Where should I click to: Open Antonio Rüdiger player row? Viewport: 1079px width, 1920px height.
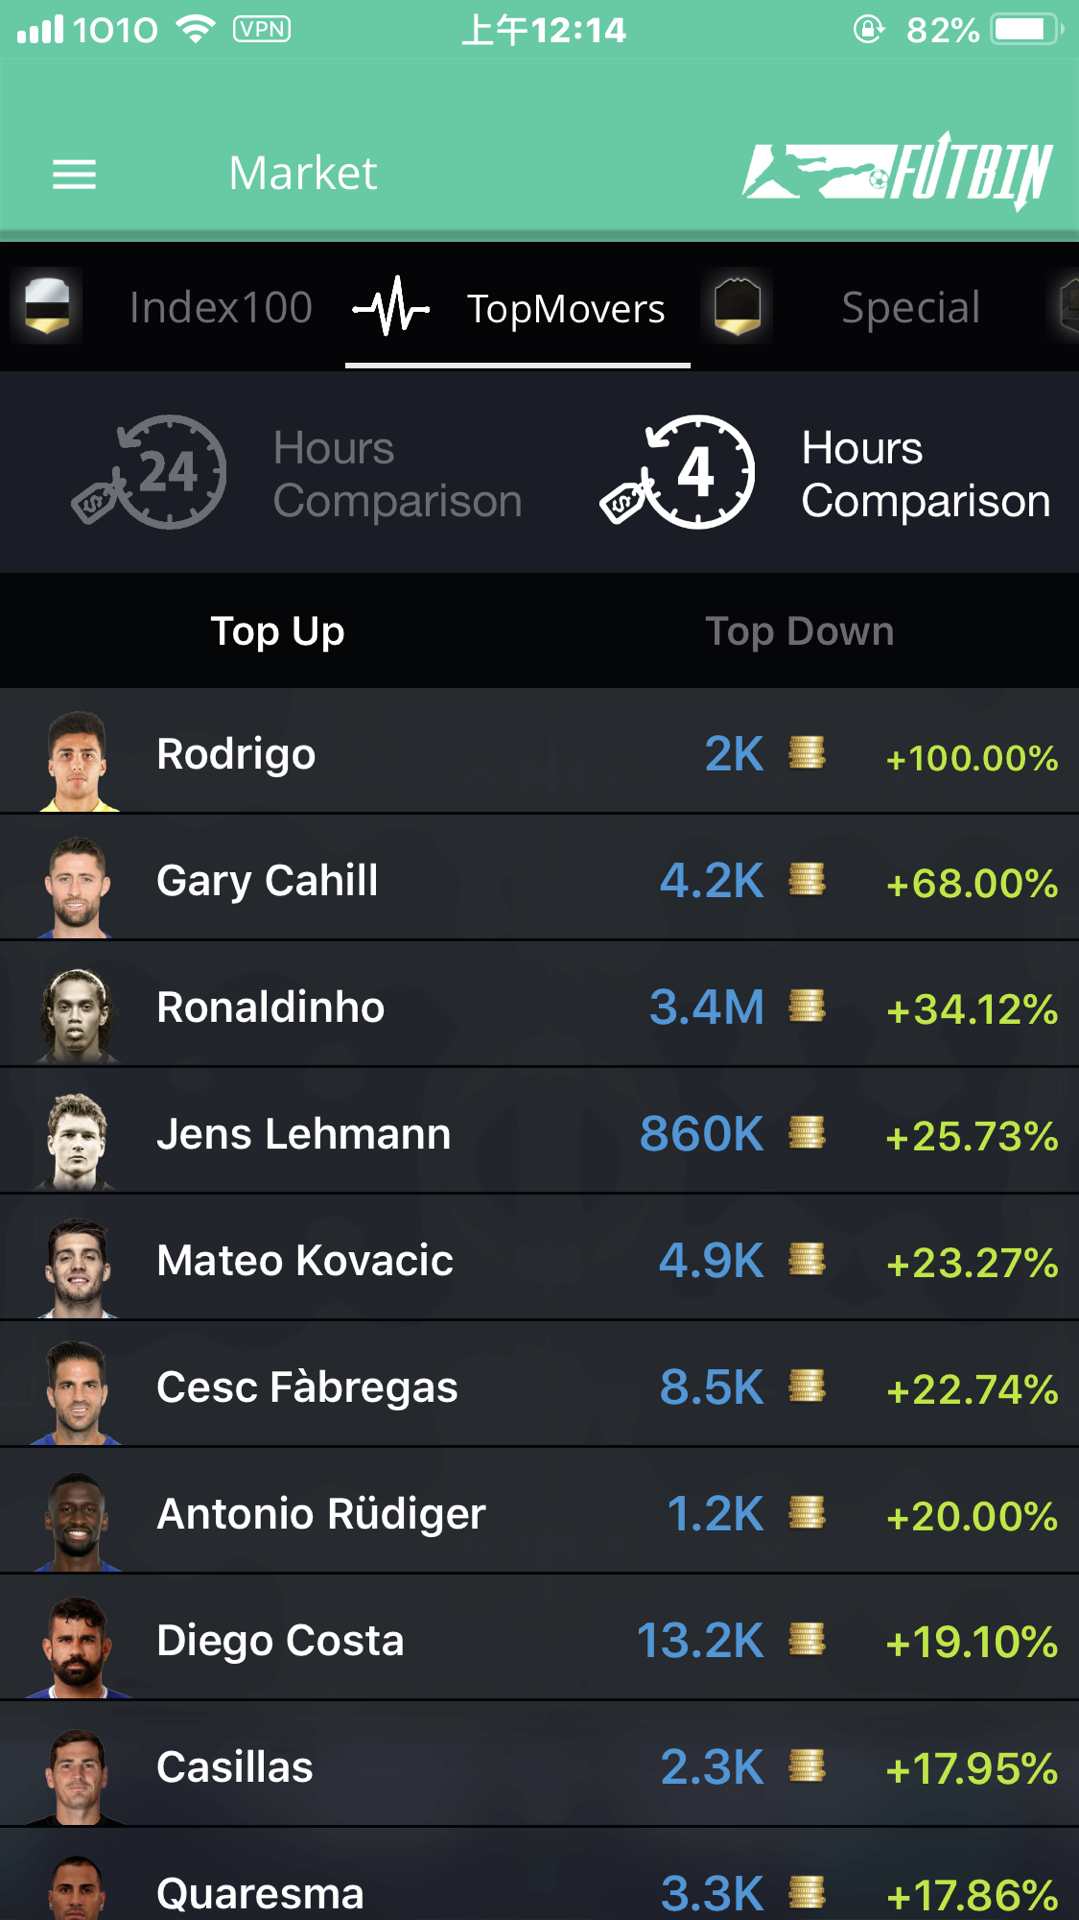click(540, 1513)
